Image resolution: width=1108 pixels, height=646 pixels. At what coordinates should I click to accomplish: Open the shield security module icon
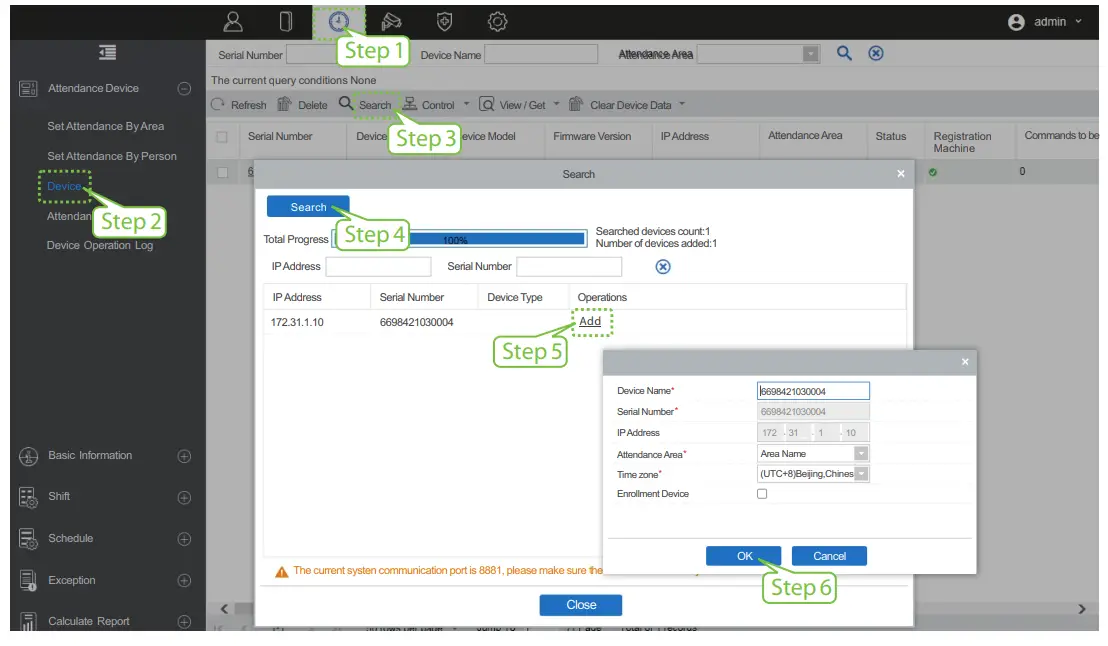pyautogui.click(x=444, y=22)
